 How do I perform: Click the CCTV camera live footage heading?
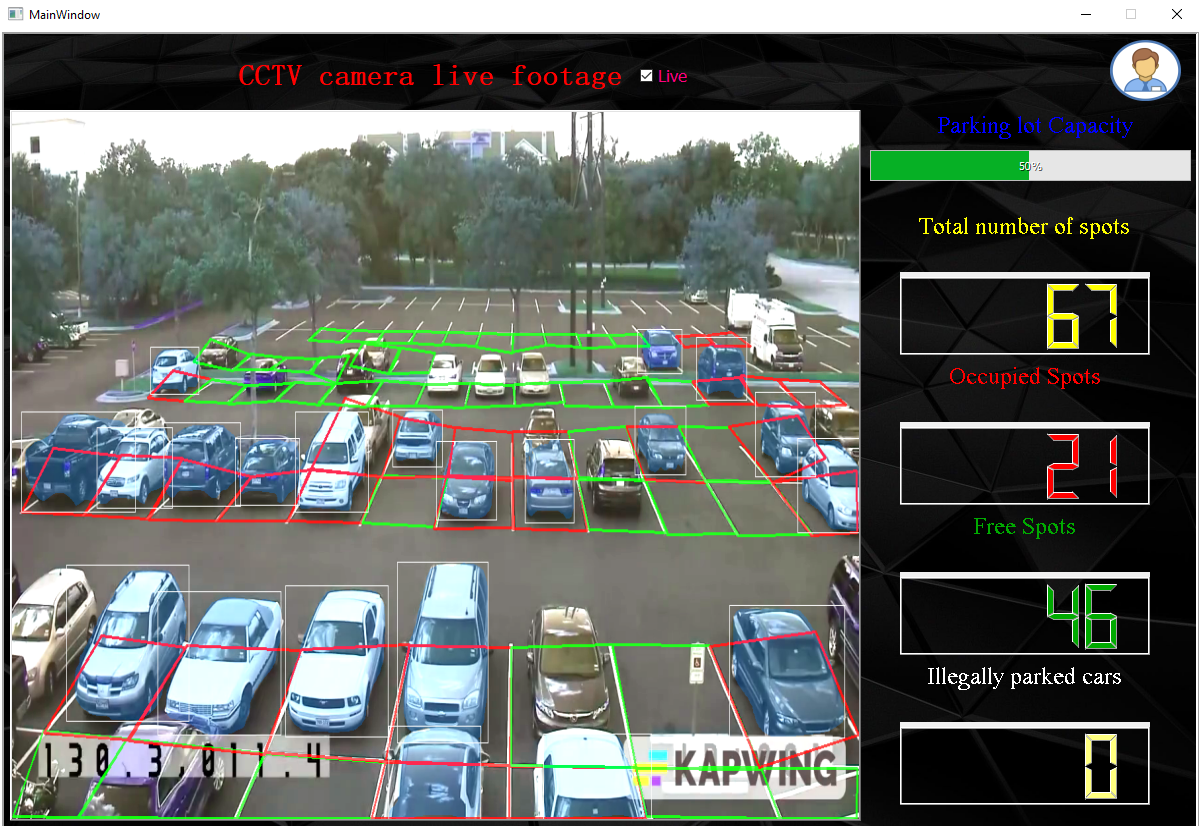tap(430, 77)
